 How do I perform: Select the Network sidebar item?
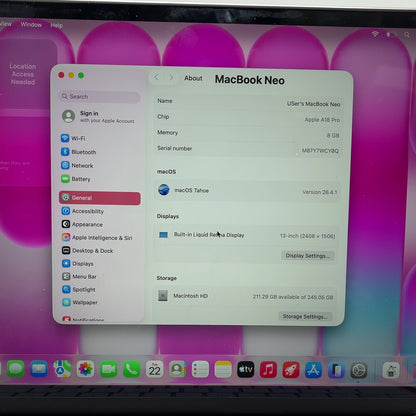click(x=77, y=165)
